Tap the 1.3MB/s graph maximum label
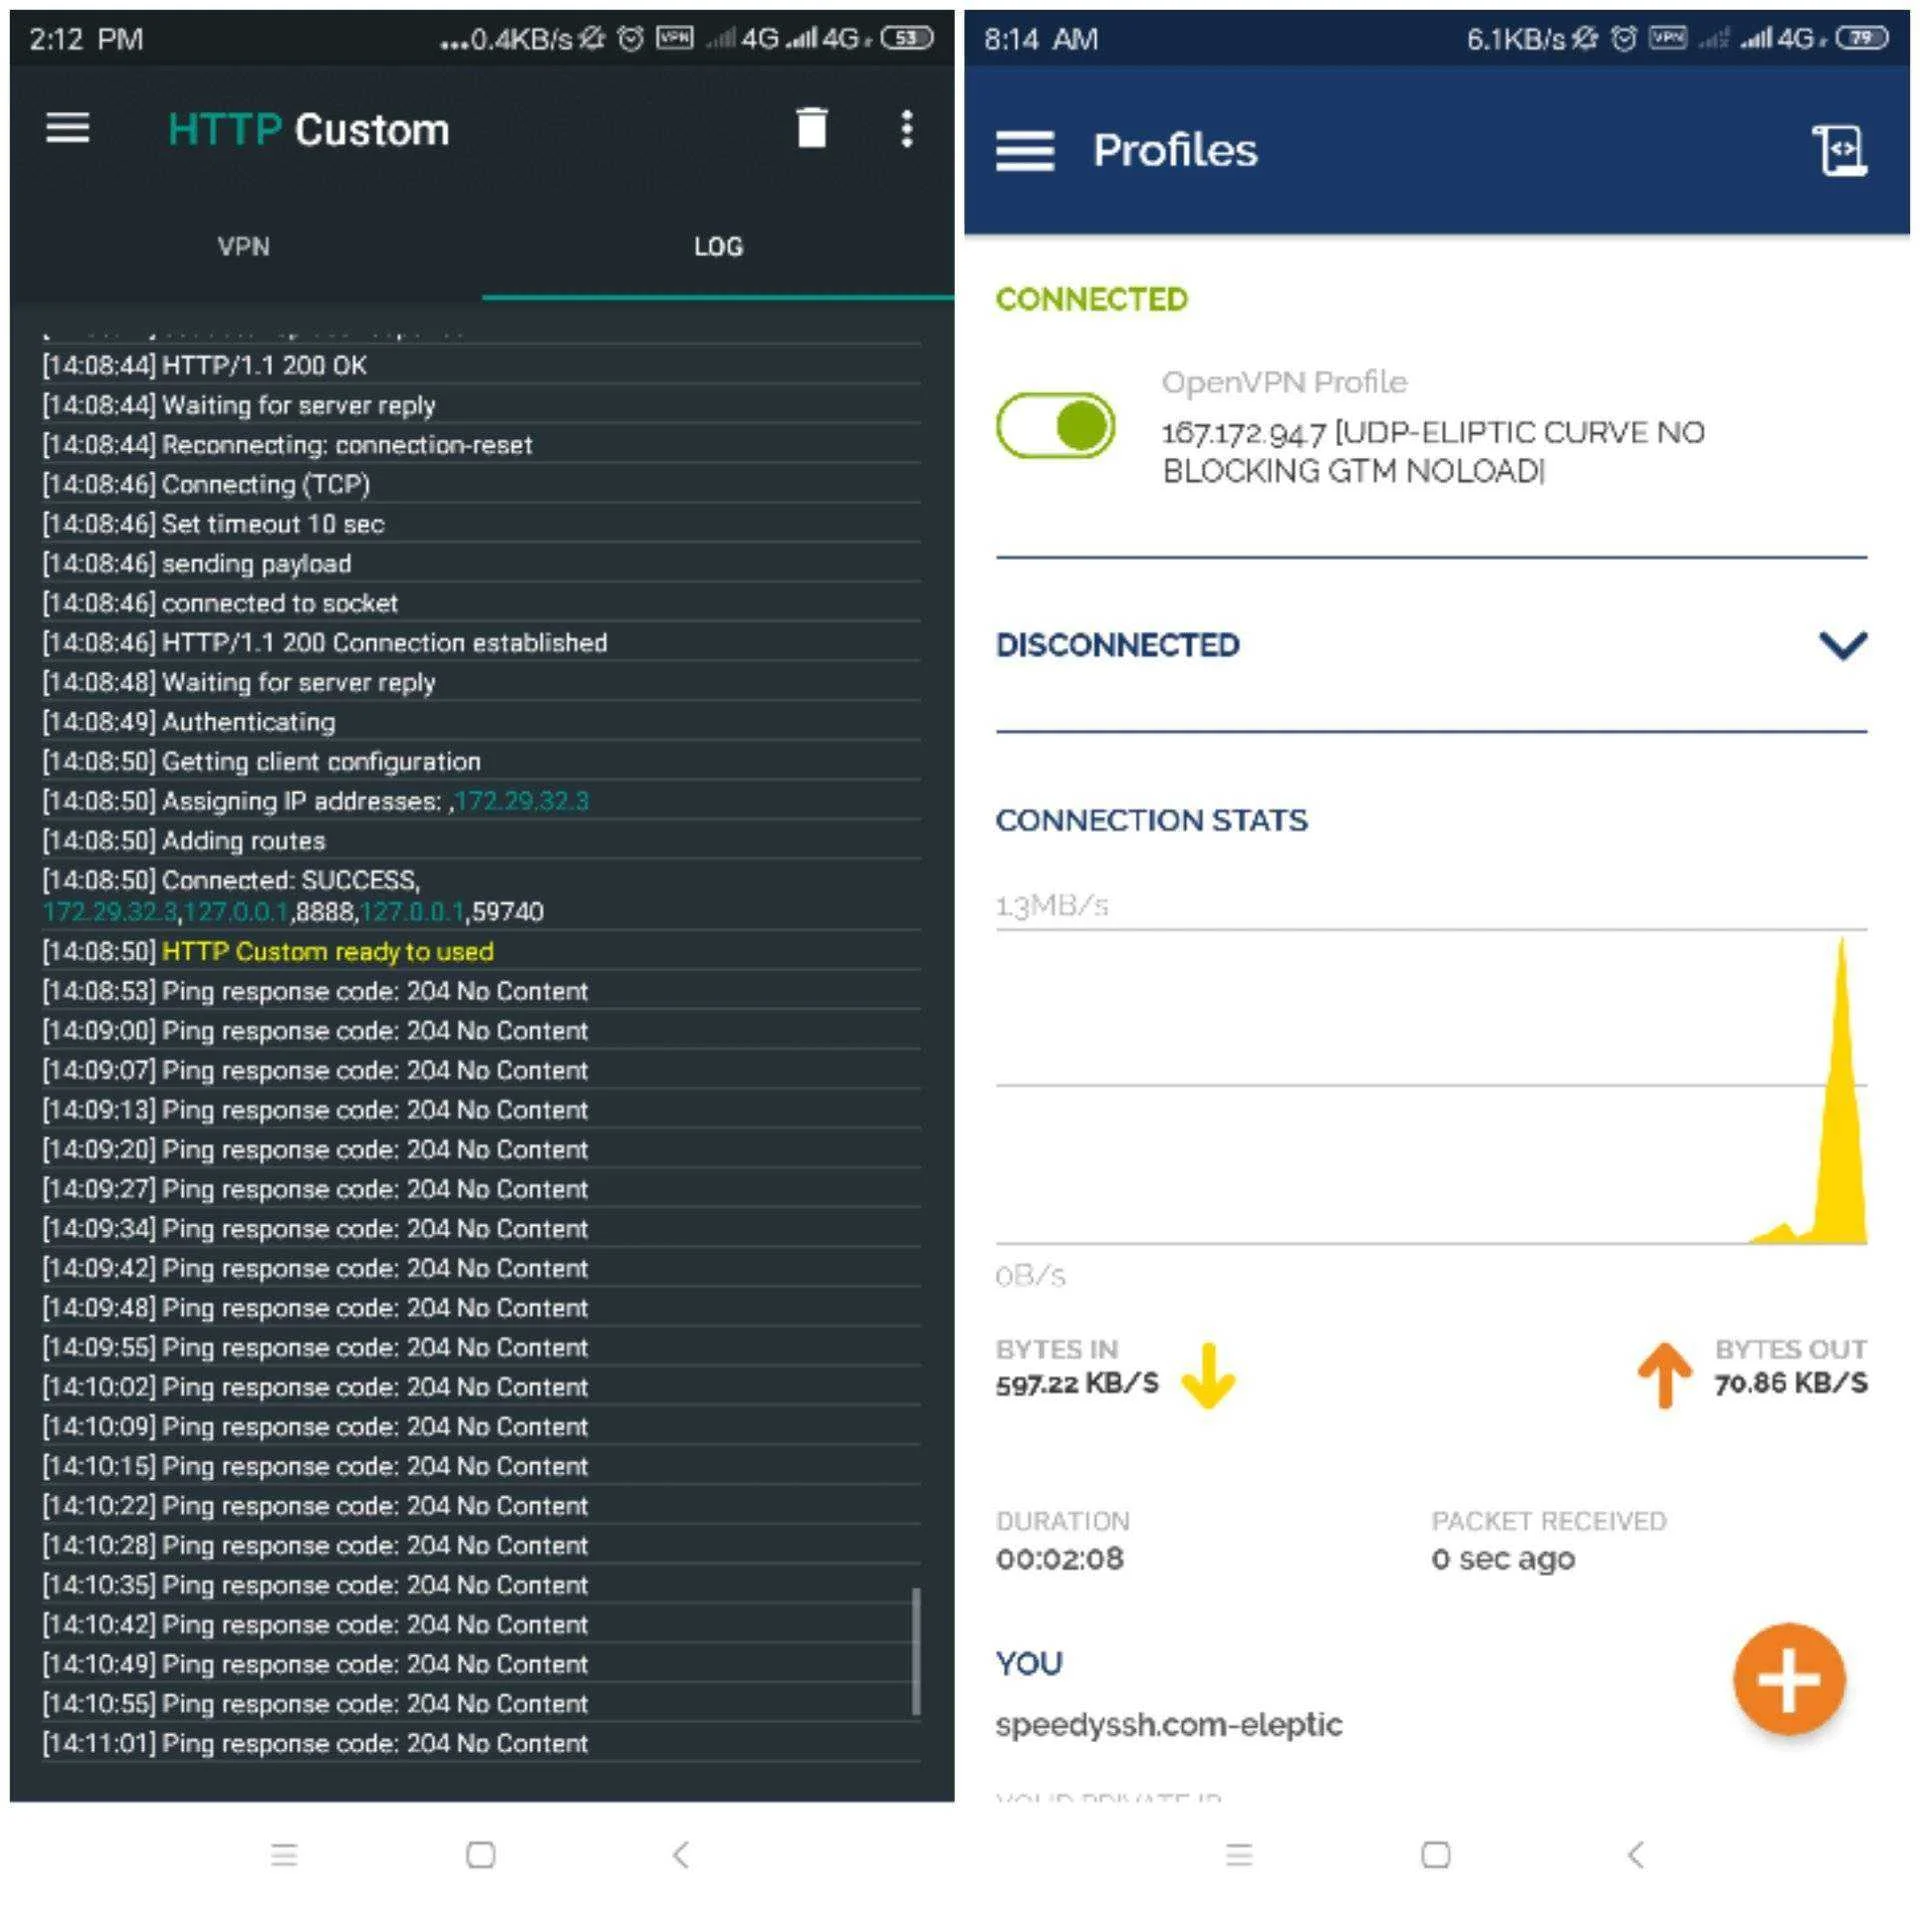Screen dimensions: 1920x1920 1052,906
